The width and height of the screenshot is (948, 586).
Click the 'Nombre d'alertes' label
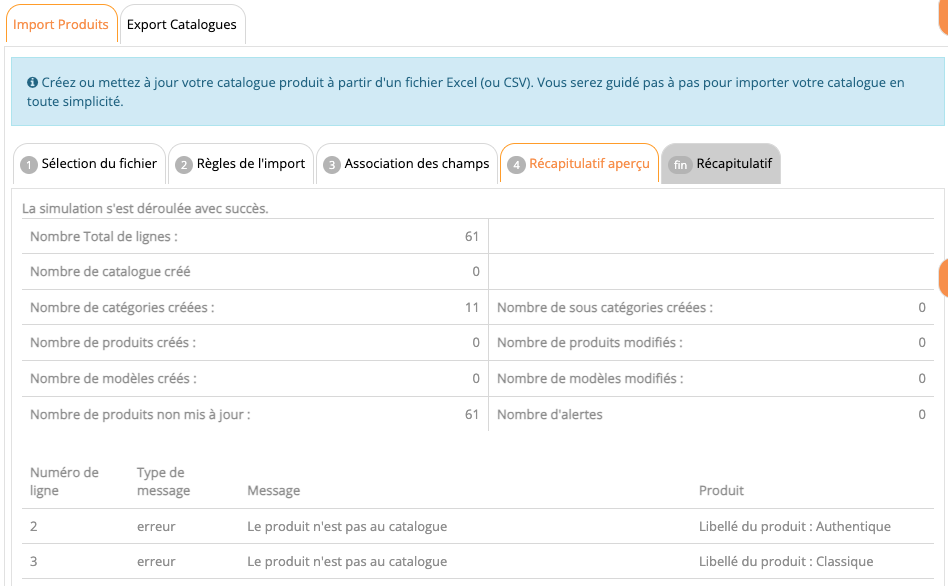(x=549, y=414)
